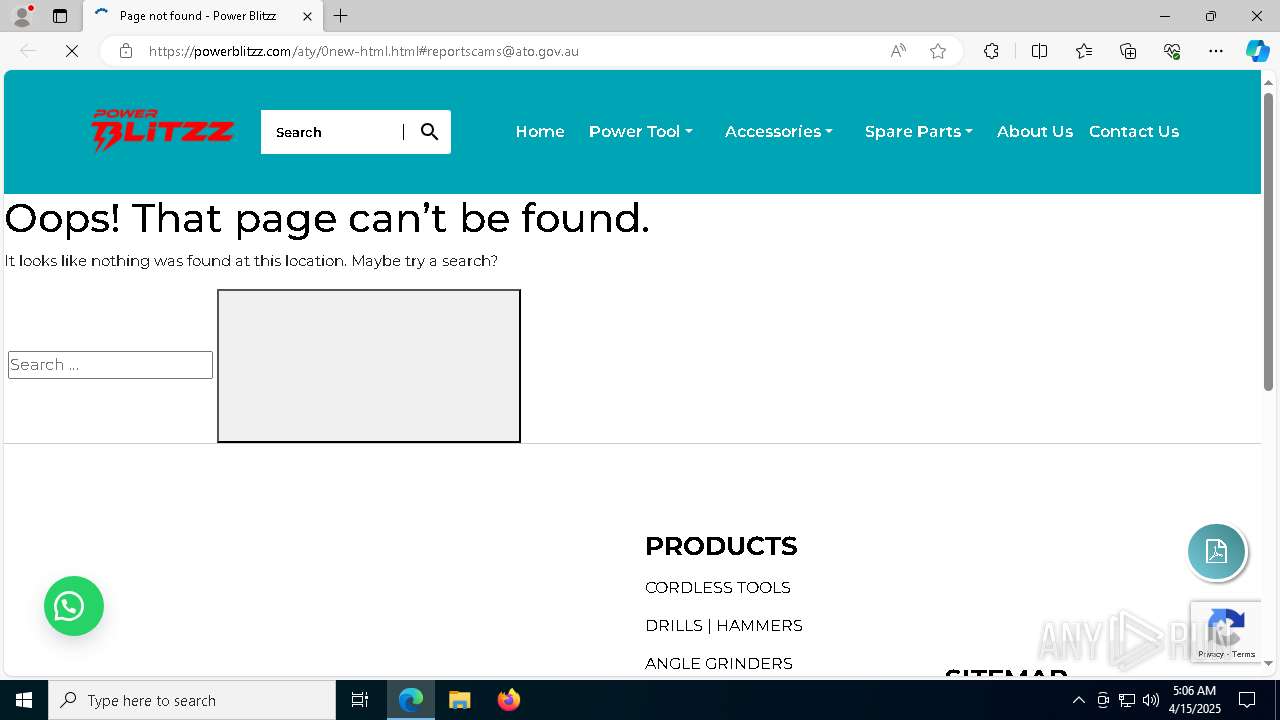Click the page vertical scrollbar thumb
Screen dimensions: 1280x720
(x=1268, y=240)
